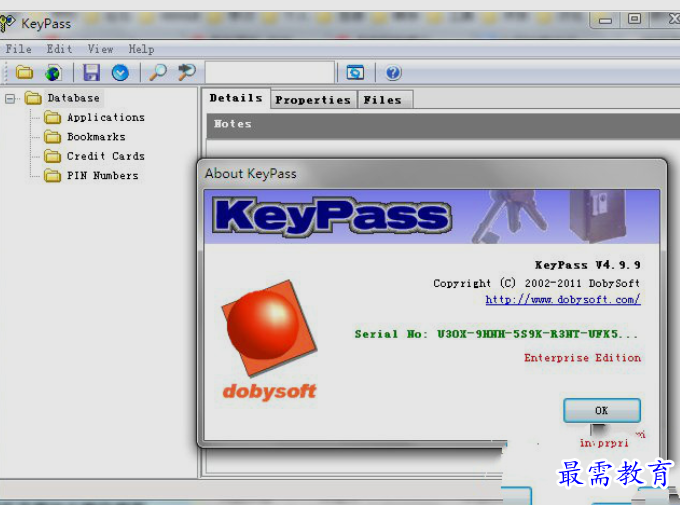Switch to the Details tab
680x505 pixels.
[x=236, y=98]
